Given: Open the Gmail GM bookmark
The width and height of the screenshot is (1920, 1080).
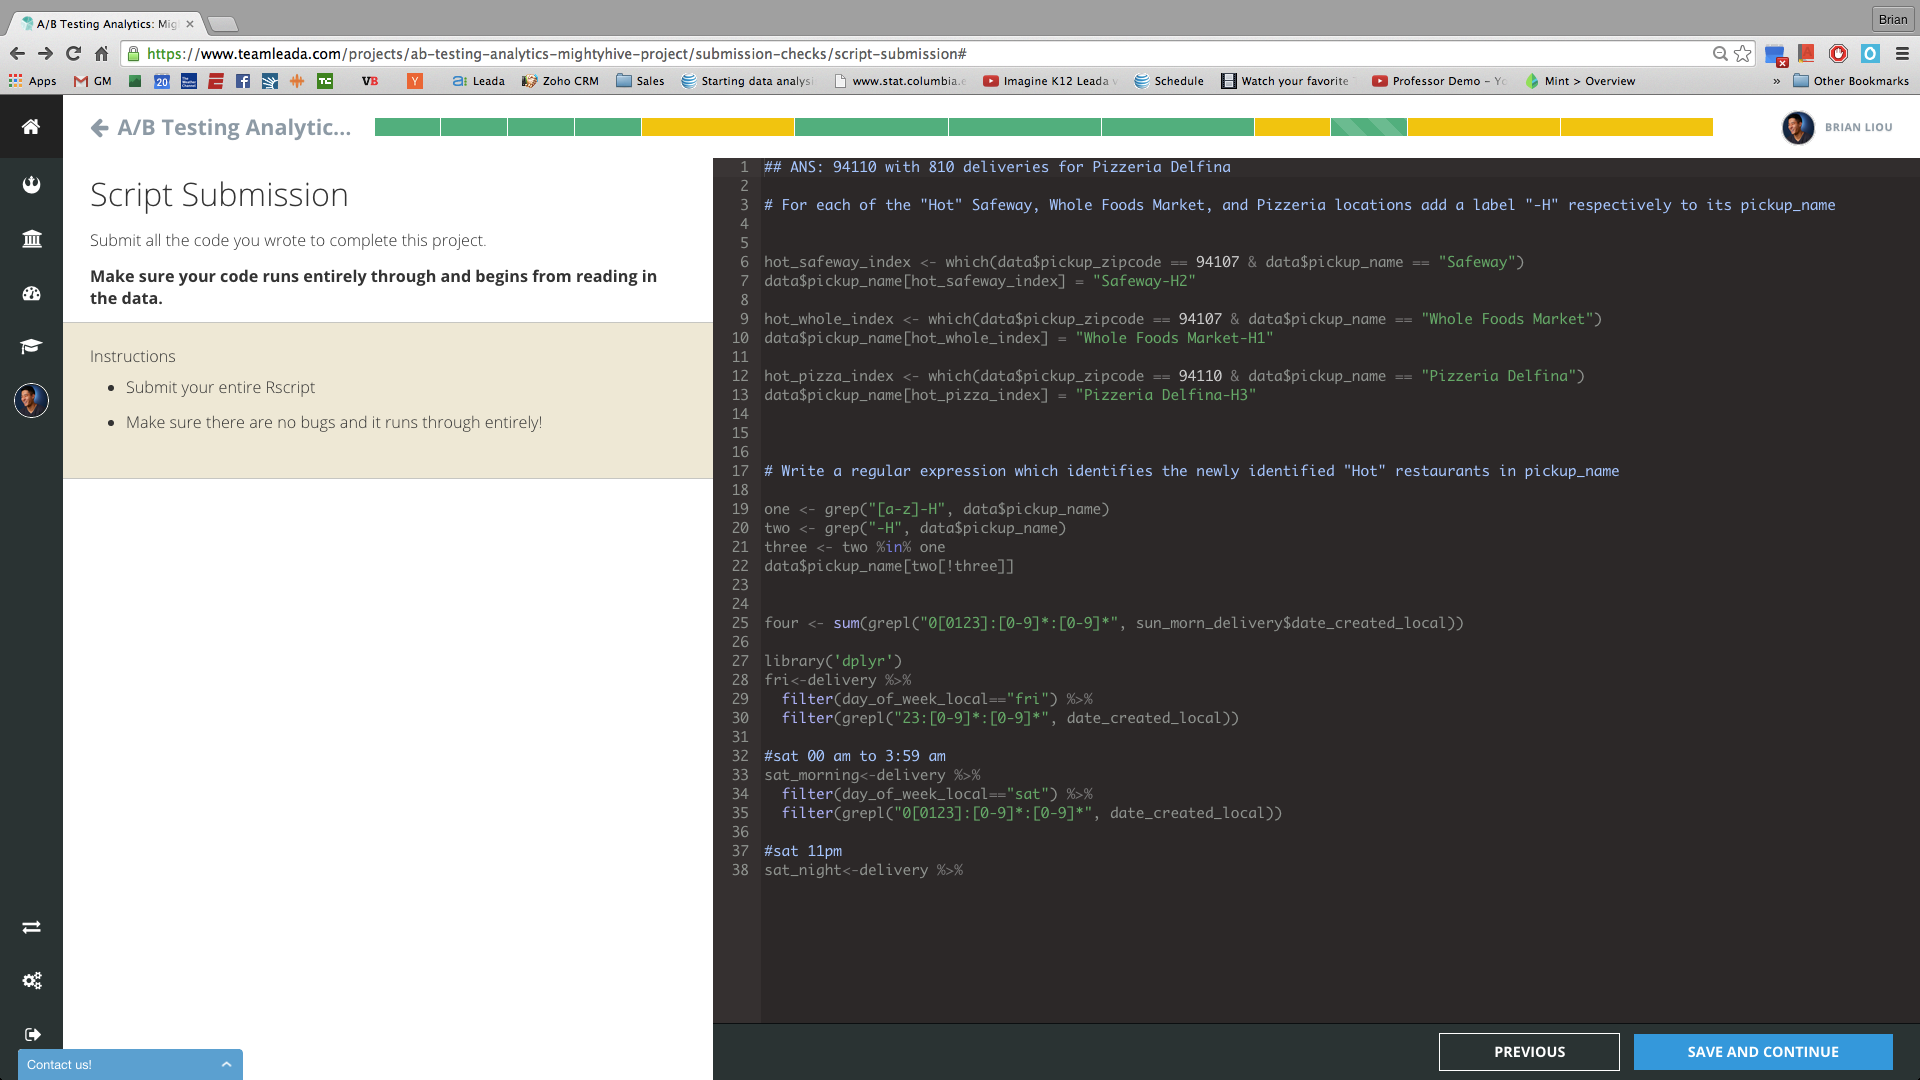Looking at the screenshot, I should pyautogui.click(x=92, y=81).
